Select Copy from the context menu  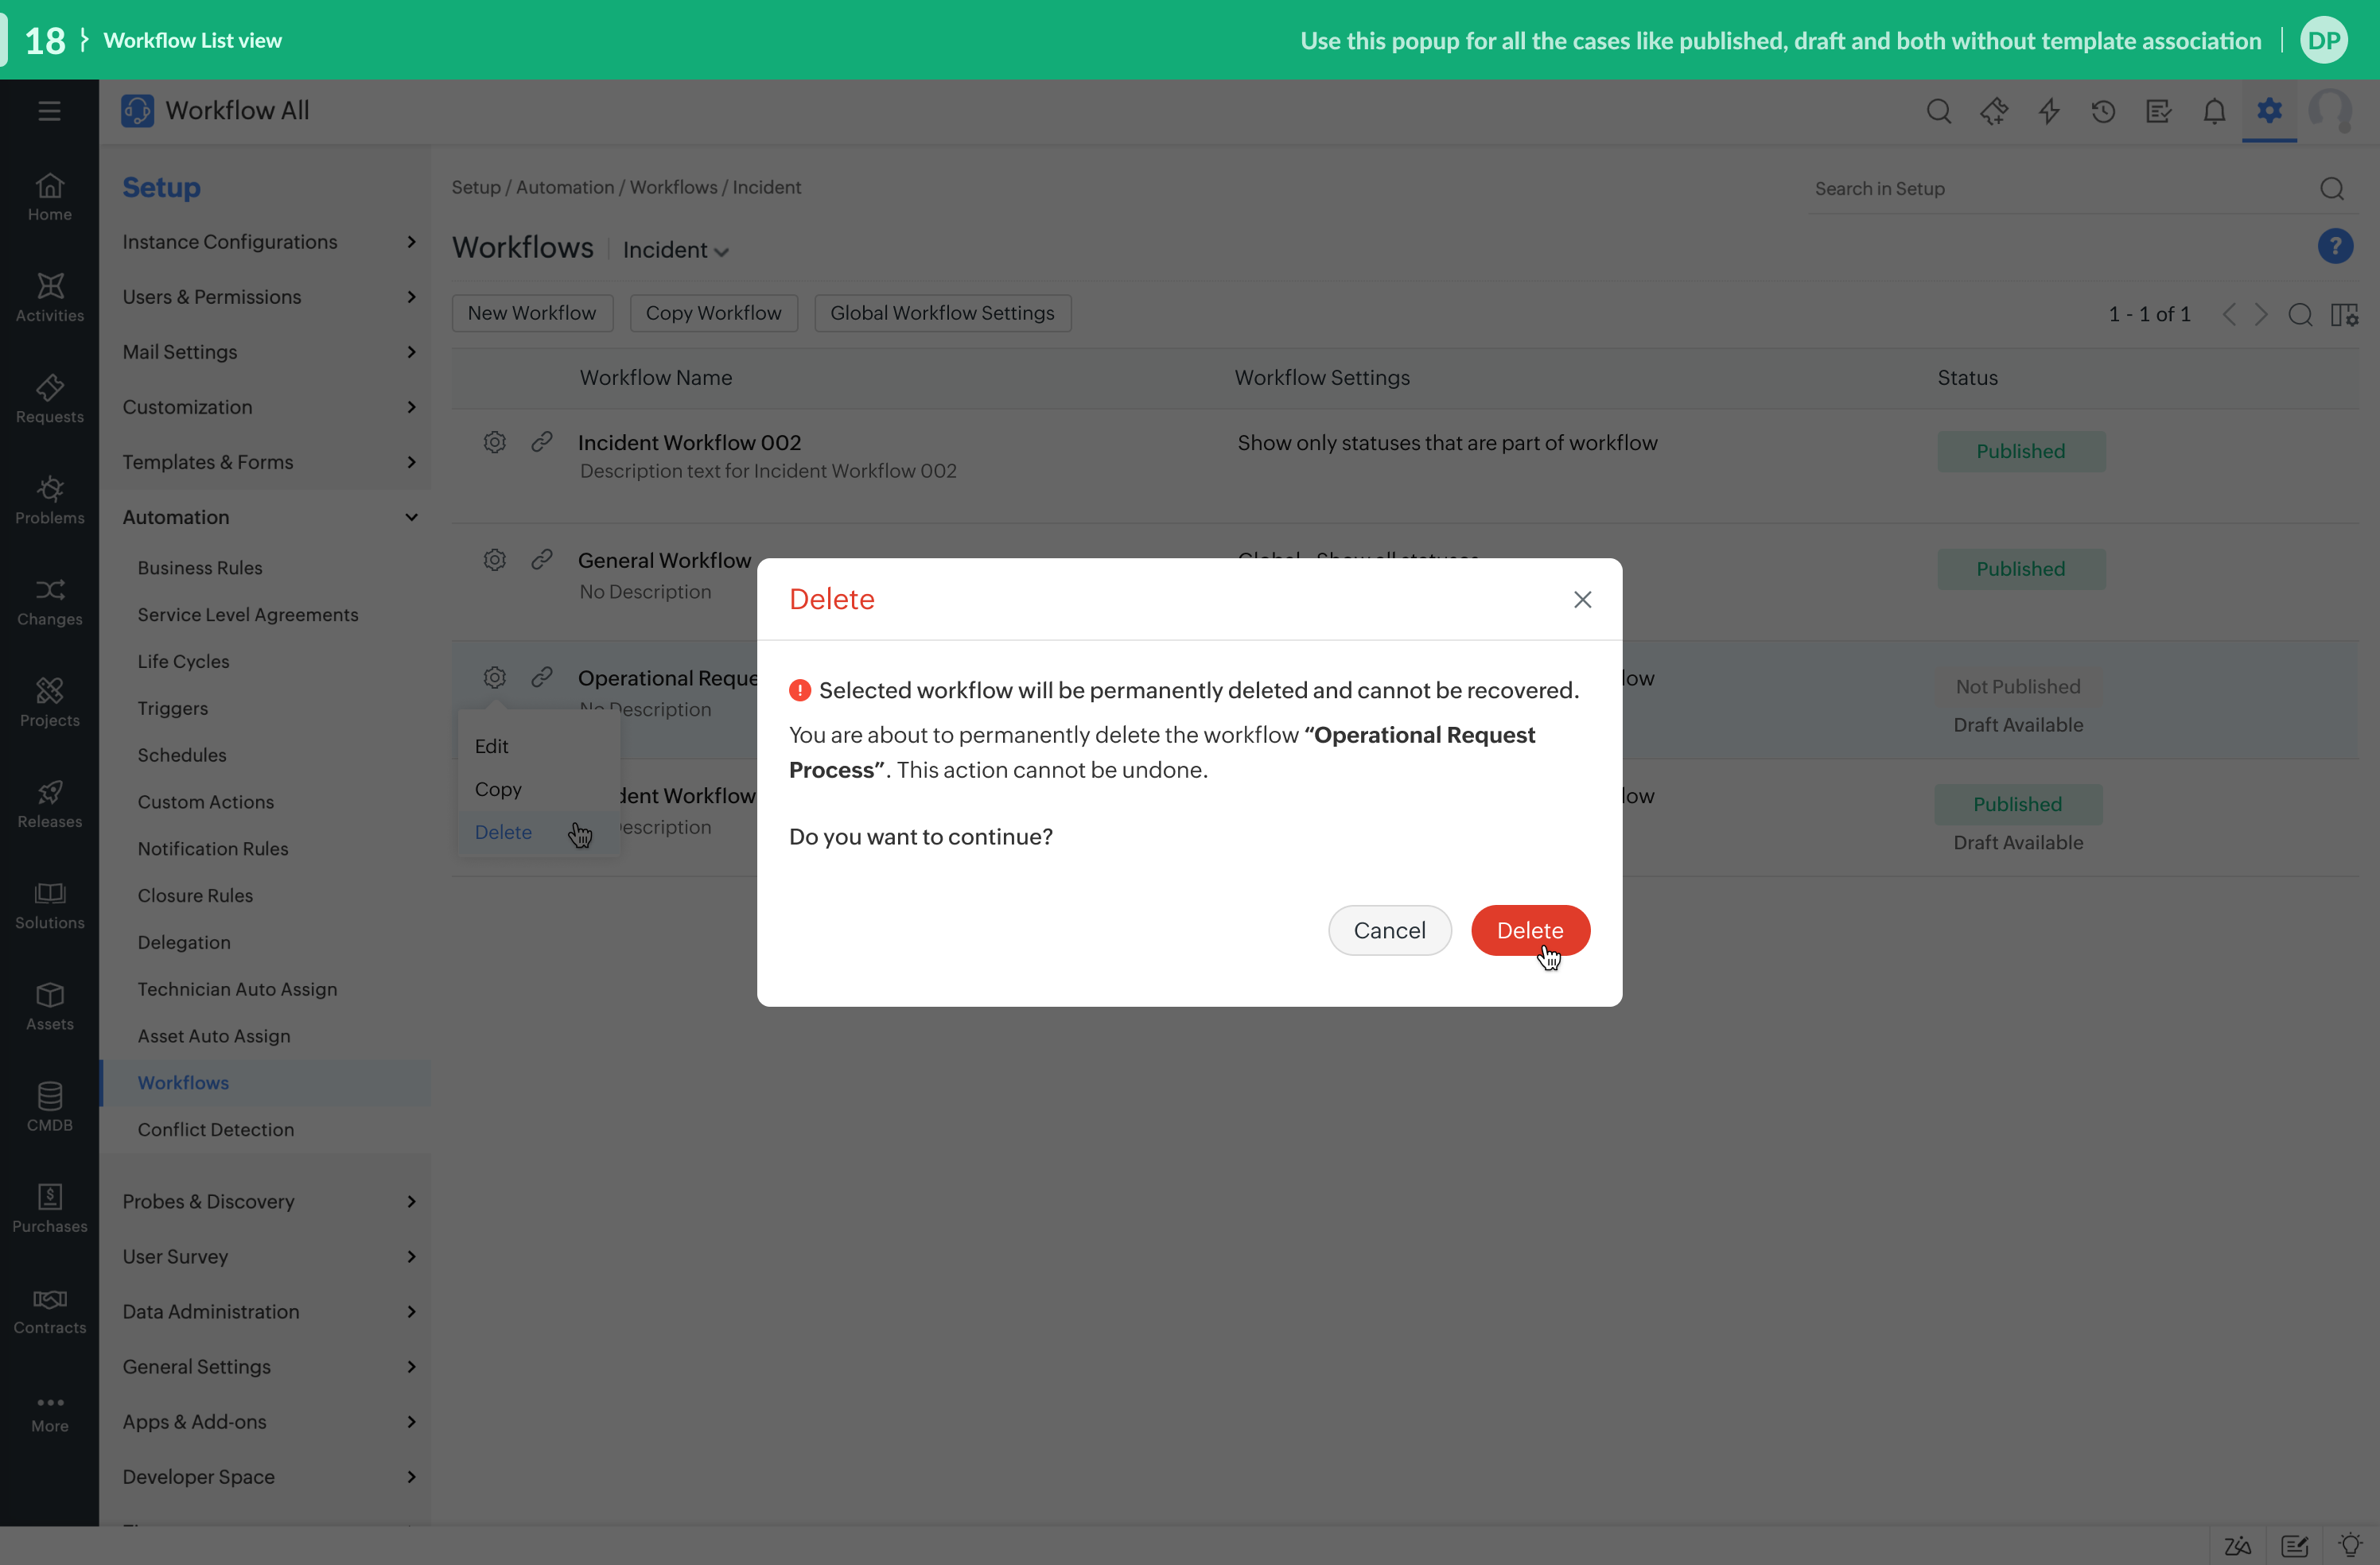point(498,789)
